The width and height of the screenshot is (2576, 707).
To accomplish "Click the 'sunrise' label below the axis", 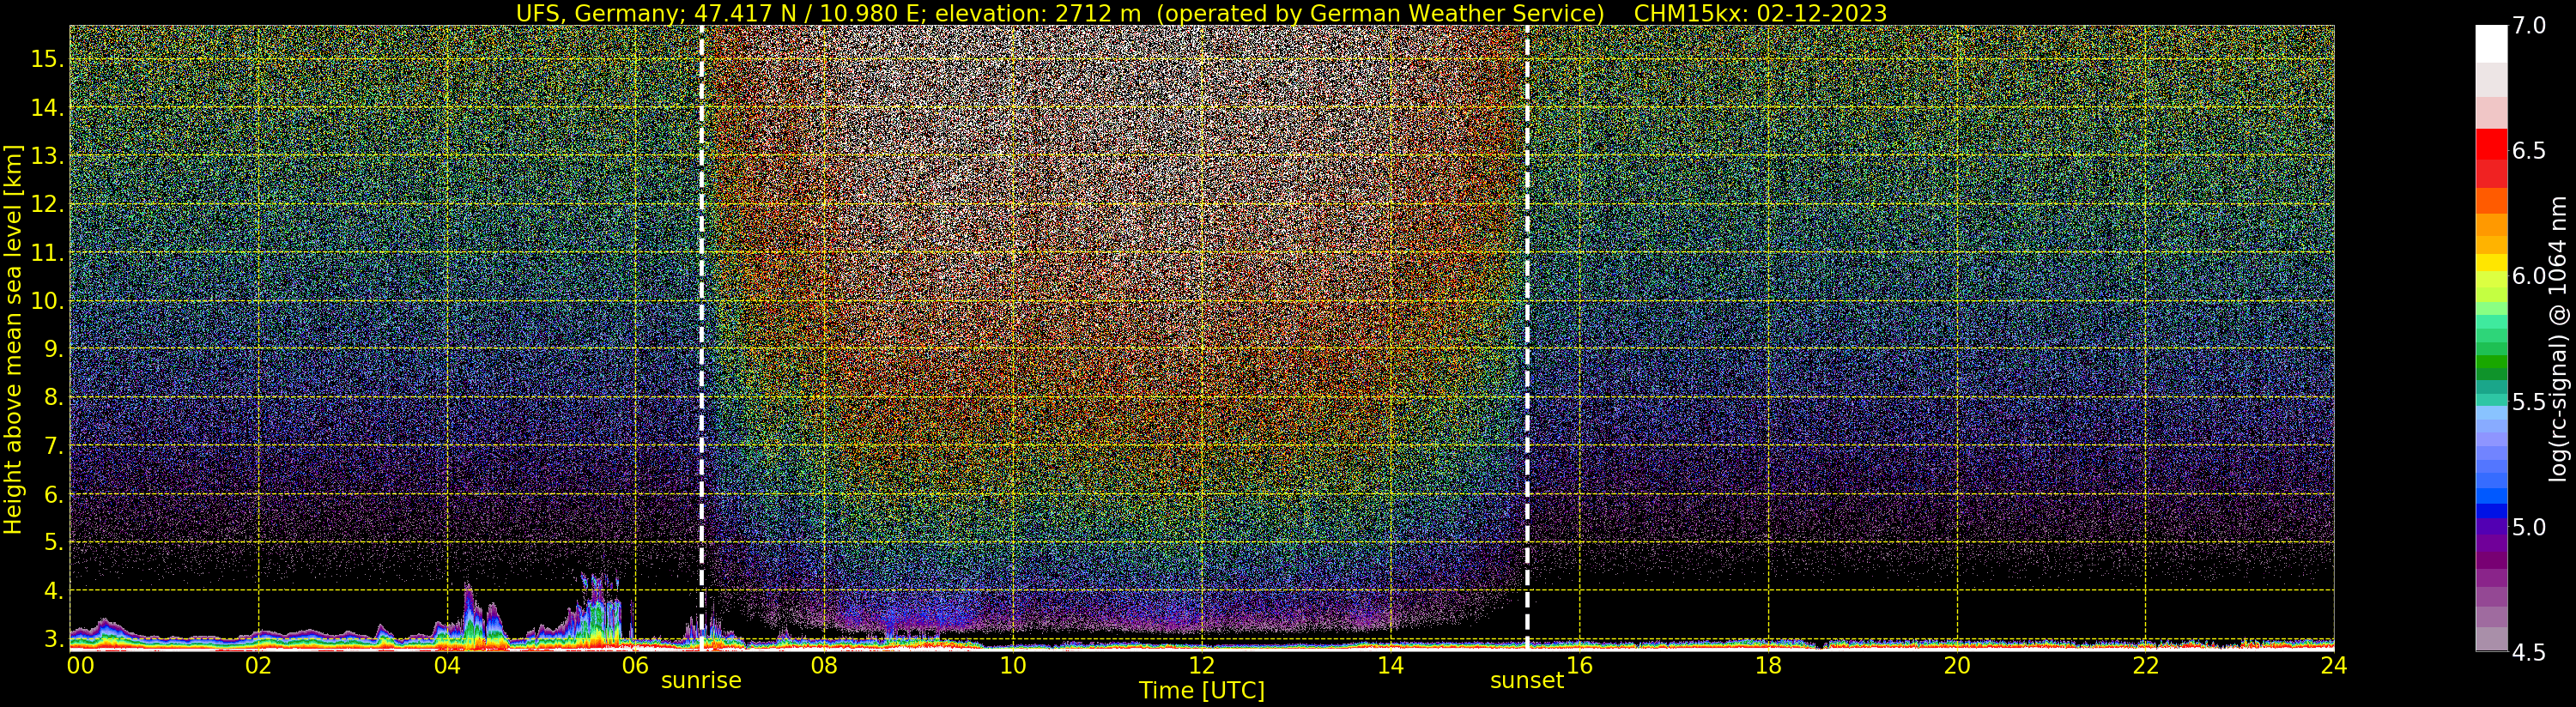I will coord(701,681).
